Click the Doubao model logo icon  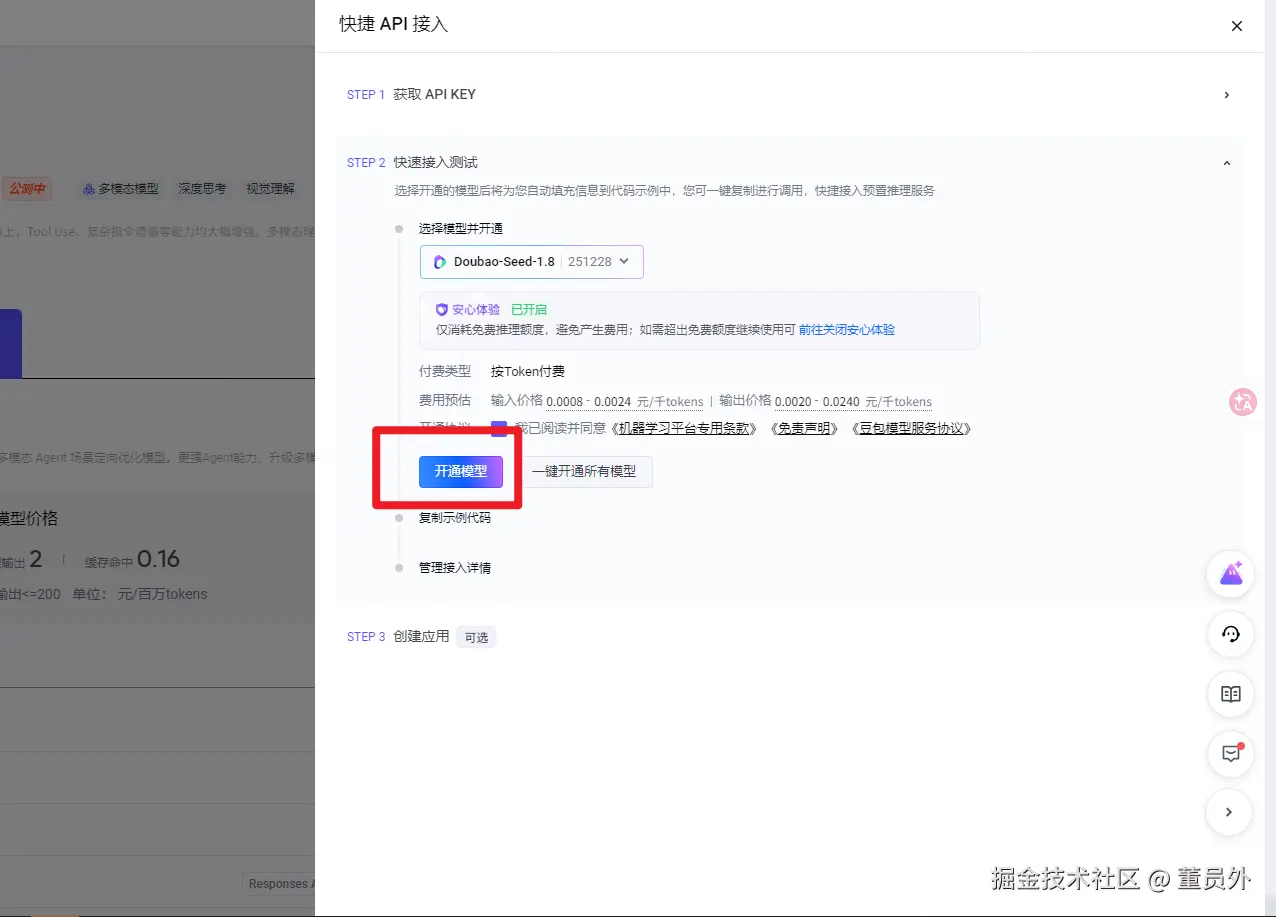pos(440,262)
